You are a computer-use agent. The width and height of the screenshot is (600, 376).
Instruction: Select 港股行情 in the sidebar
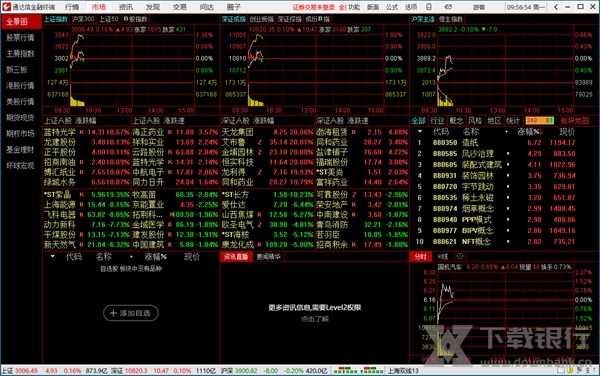[20, 85]
